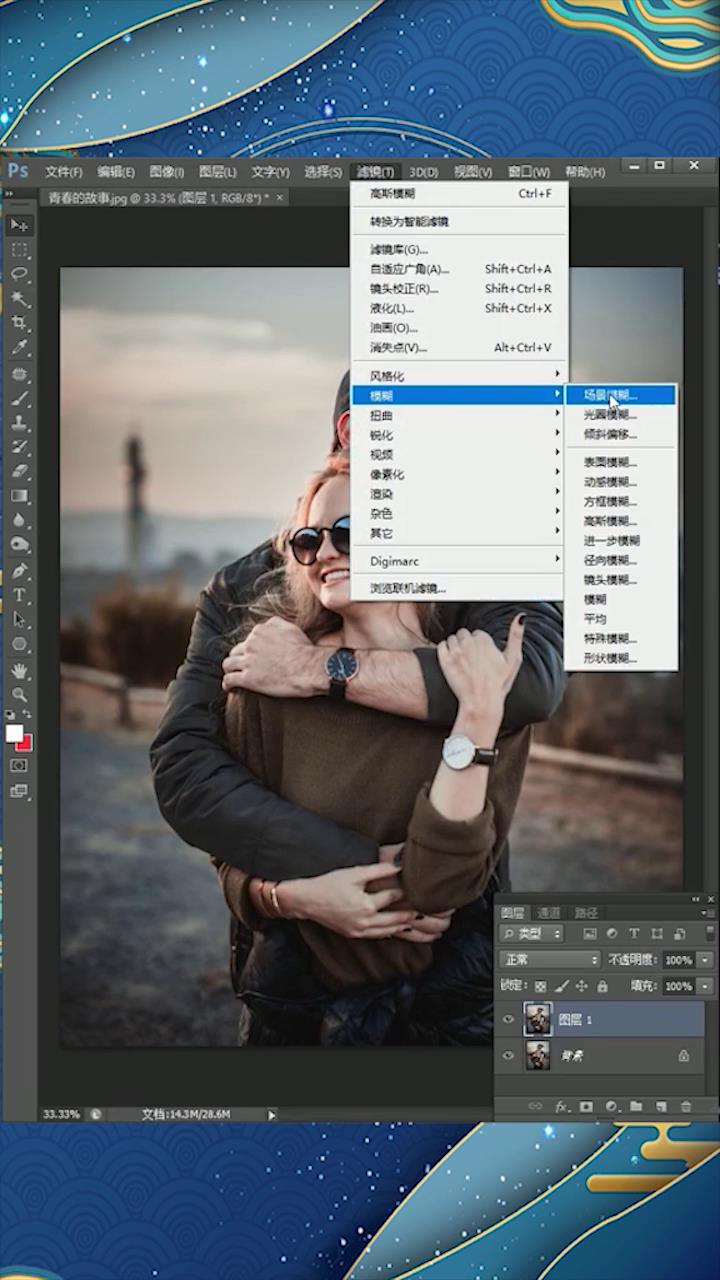Select the History Brush tool
The image size is (720, 1280).
[19, 447]
